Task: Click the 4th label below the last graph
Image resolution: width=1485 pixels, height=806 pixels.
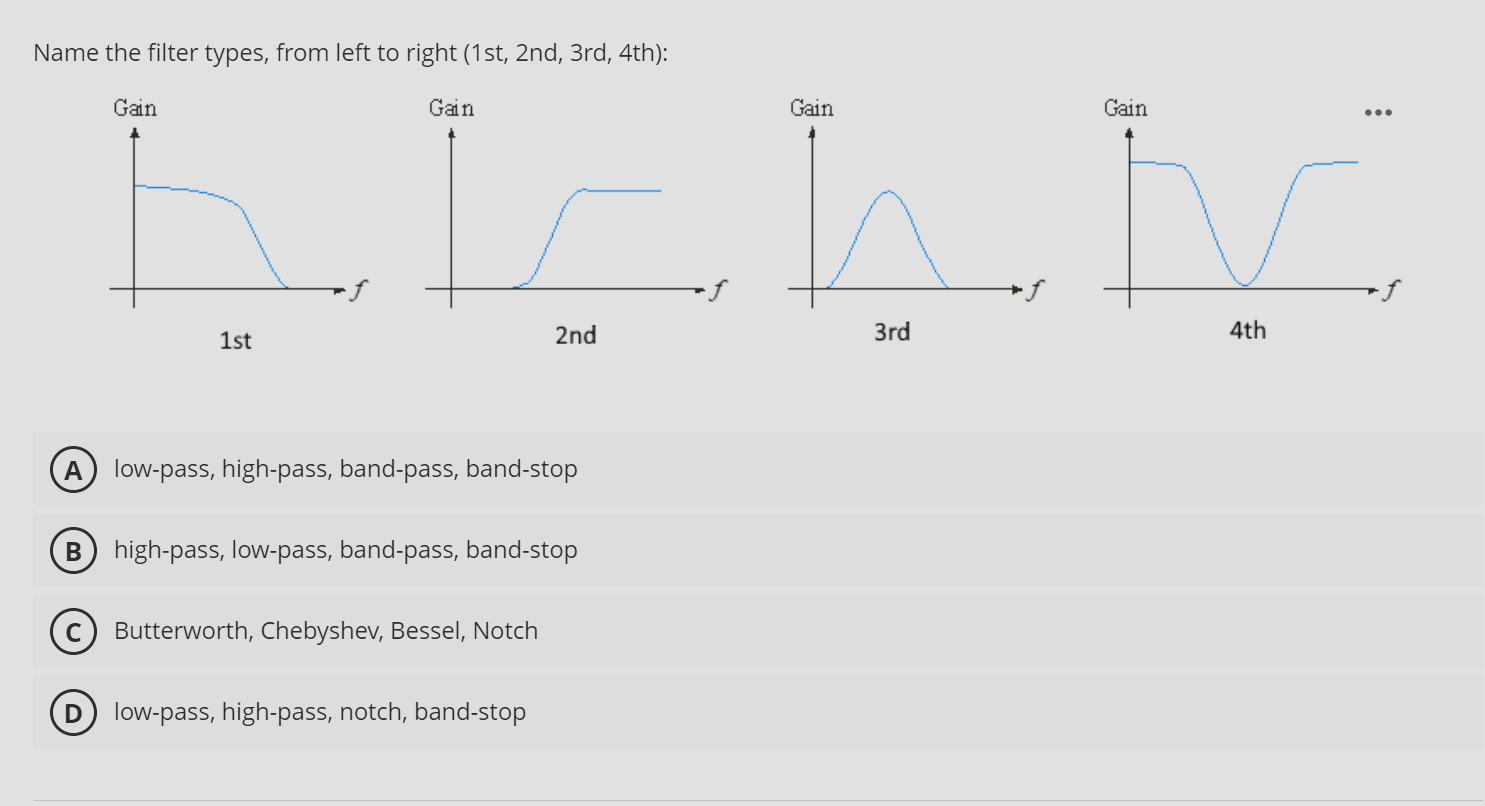Action: 1247,330
